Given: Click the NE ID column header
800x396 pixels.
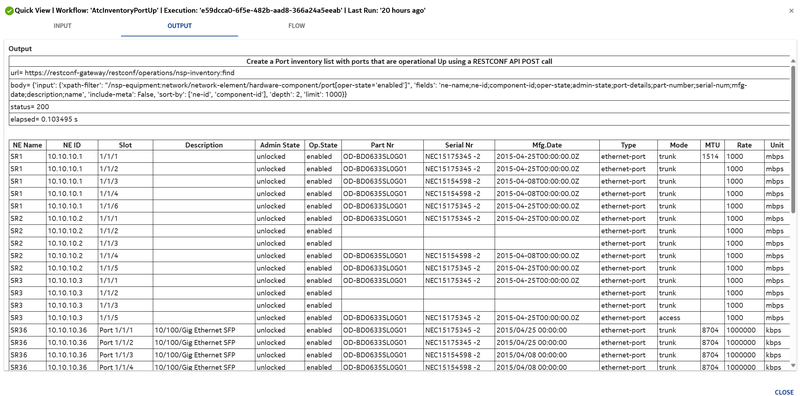Looking at the screenshot, I should 72,145.
